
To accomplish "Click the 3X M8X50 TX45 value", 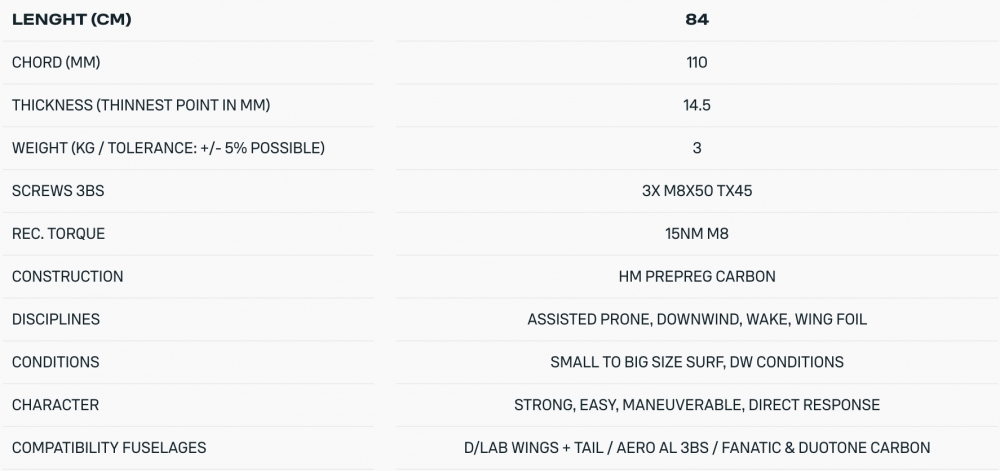I will pyautogui.click(x=697, y=191).
